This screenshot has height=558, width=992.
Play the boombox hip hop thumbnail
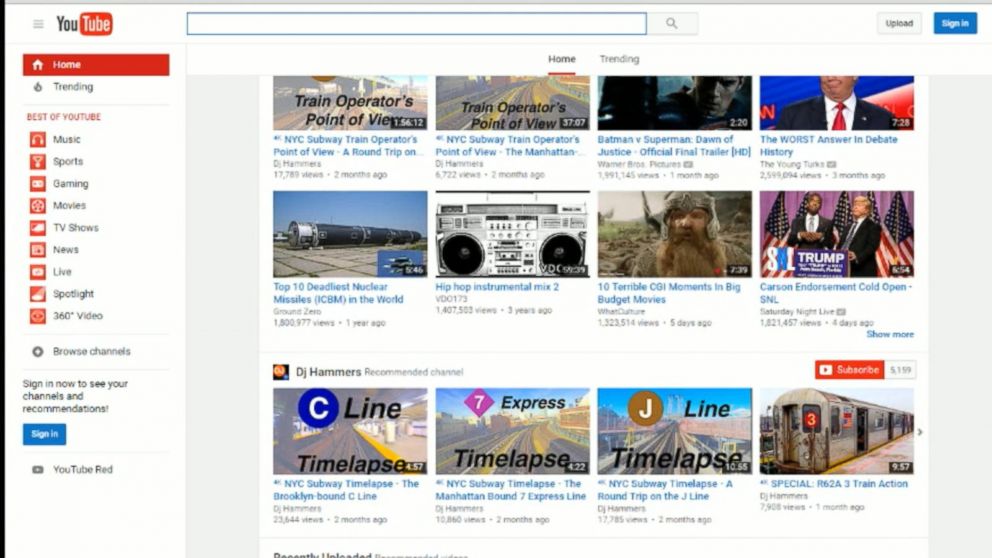click(x=512, y=234)
